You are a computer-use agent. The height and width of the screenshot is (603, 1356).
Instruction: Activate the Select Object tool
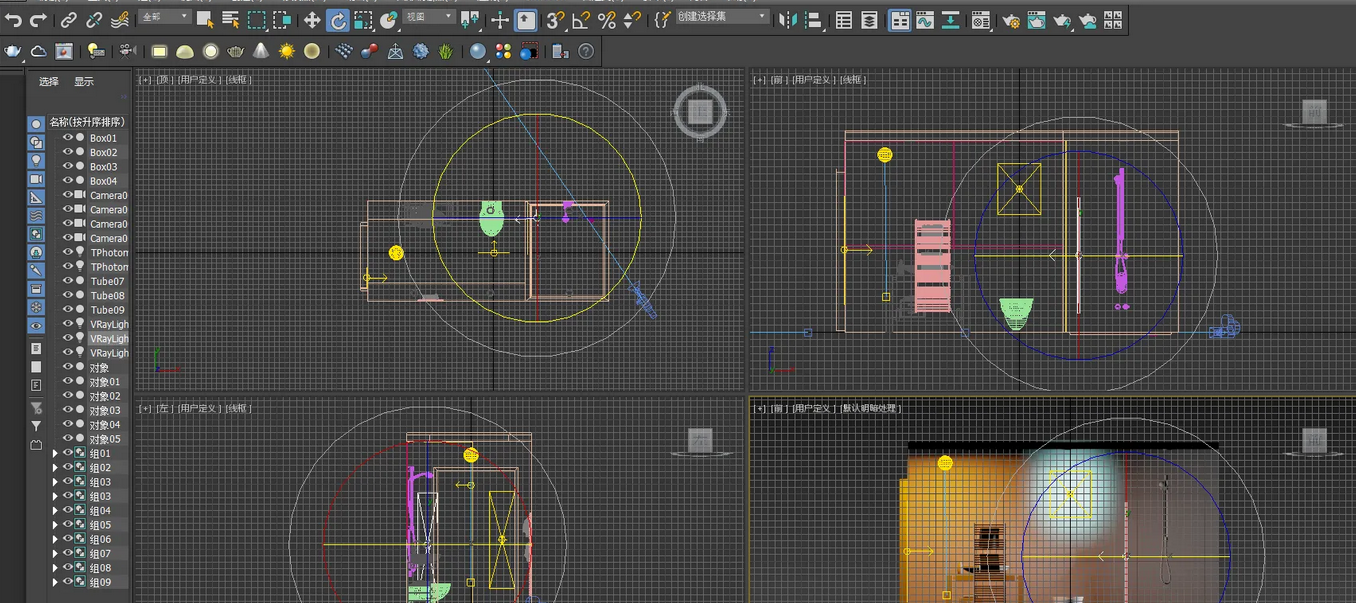[204, 19]
